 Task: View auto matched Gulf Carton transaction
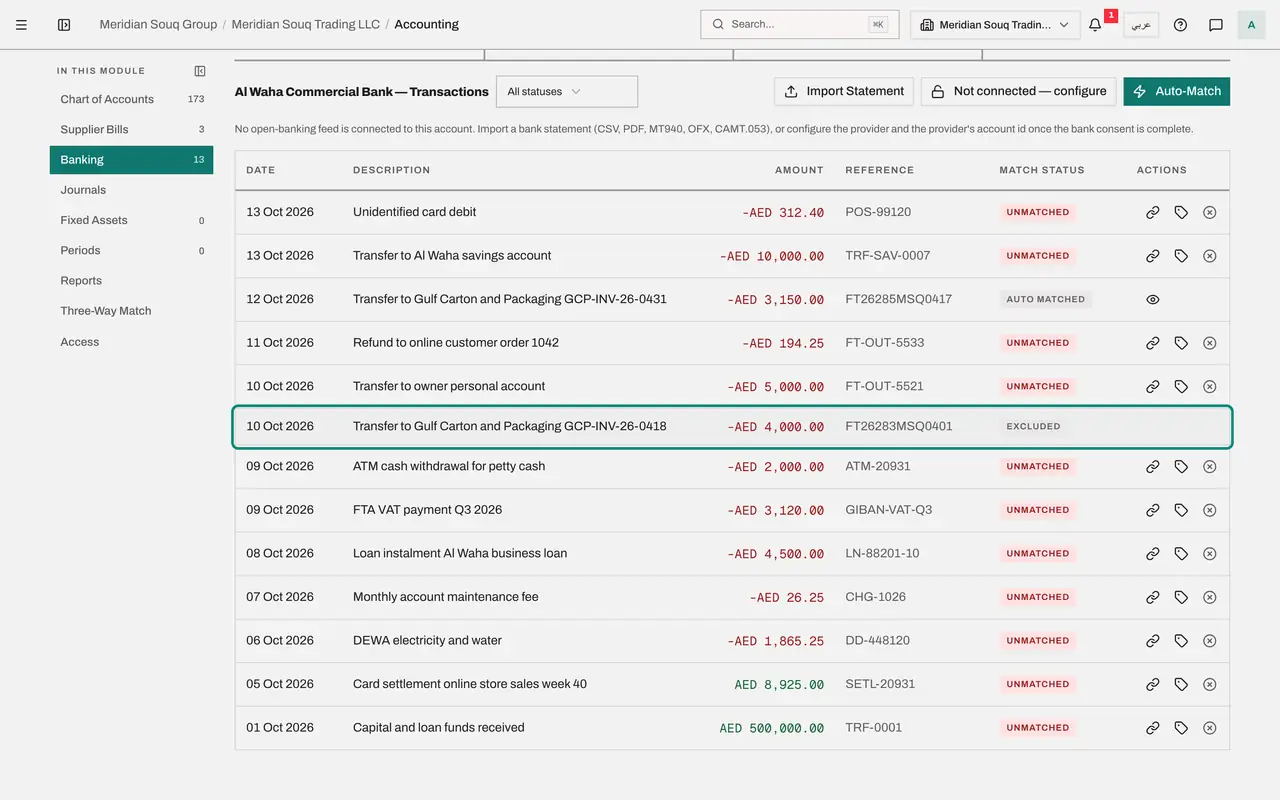point(1153,300)
